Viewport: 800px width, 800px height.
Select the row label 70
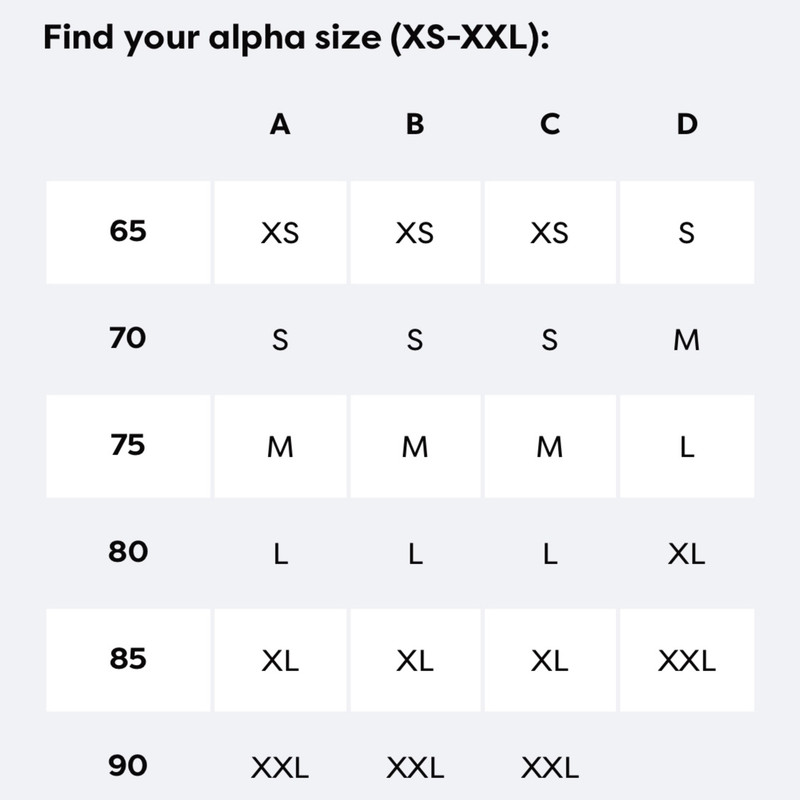click(x=128, y=338)
